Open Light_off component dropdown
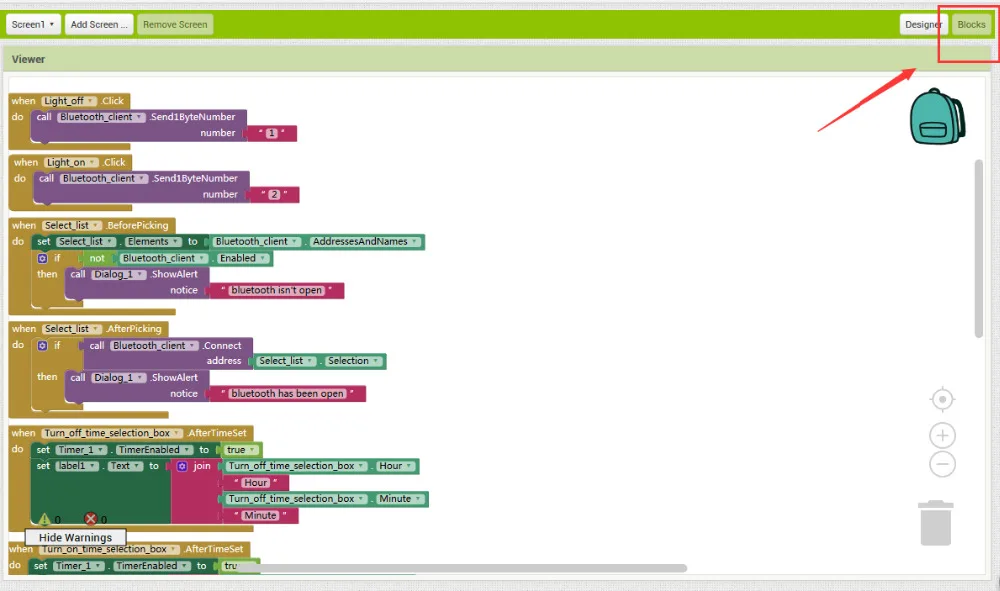The width and height of the screenshot is (1000, 591). pos(69,101)
